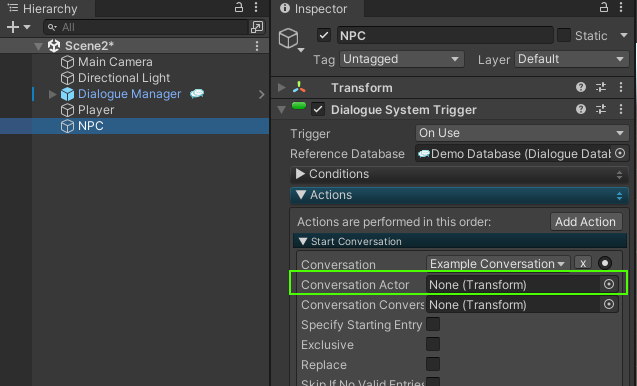Open the Trigger dropdown set to On Use
This screenshot has height=386, width=637.
click(522, 133)
